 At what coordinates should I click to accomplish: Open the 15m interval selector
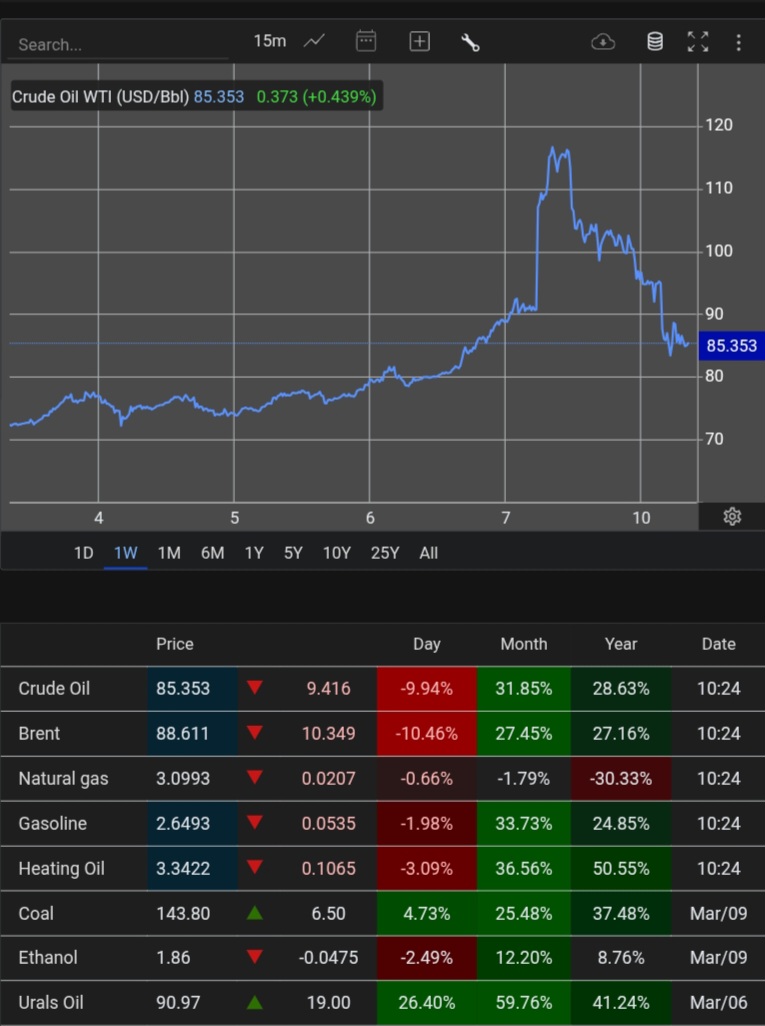click(x=270, y=41)
